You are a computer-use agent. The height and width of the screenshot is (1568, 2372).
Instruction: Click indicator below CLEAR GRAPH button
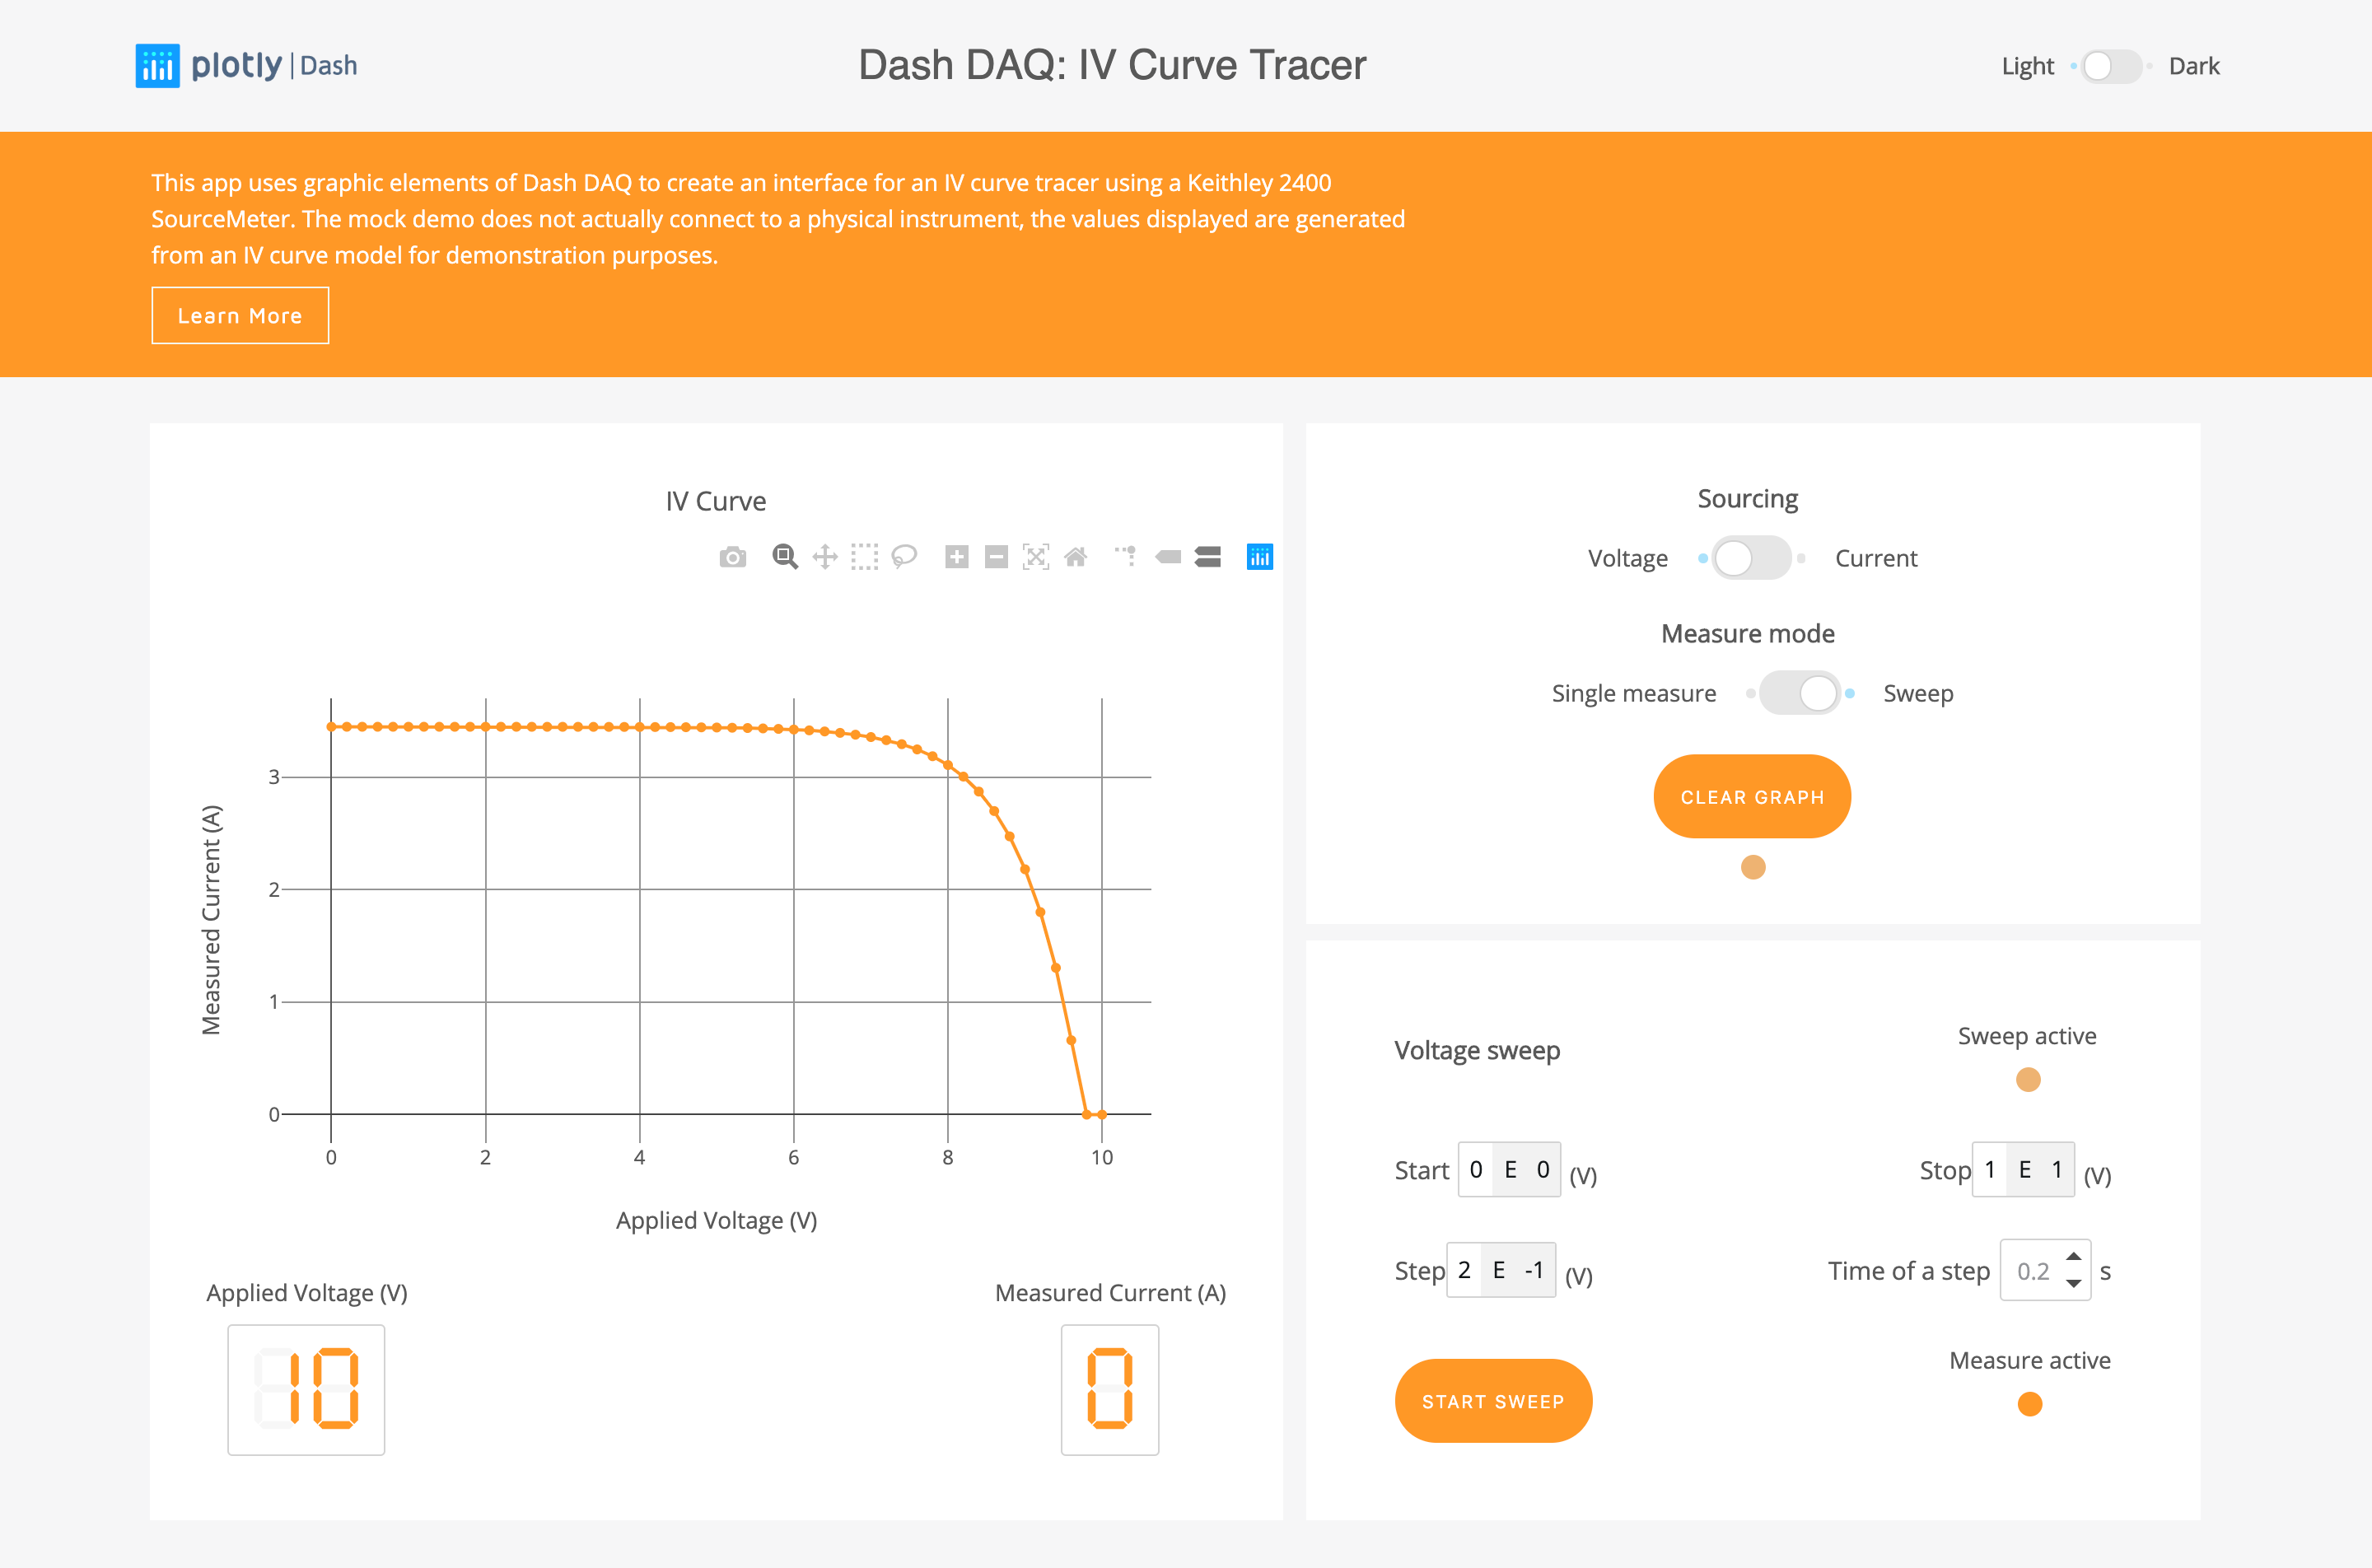(x=1753, y=867)
